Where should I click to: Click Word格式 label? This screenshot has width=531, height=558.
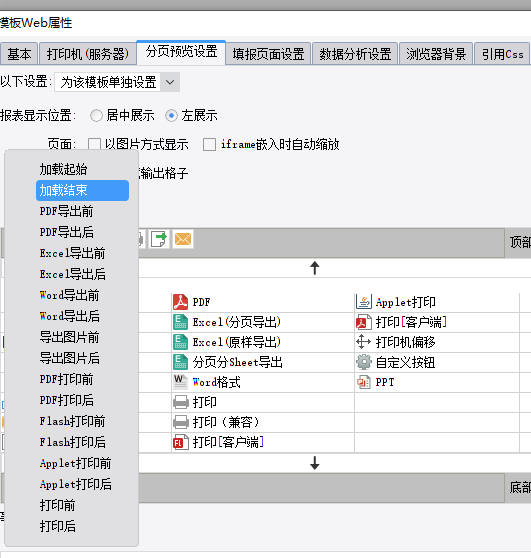pyautogui.click(x=216, y=382)
